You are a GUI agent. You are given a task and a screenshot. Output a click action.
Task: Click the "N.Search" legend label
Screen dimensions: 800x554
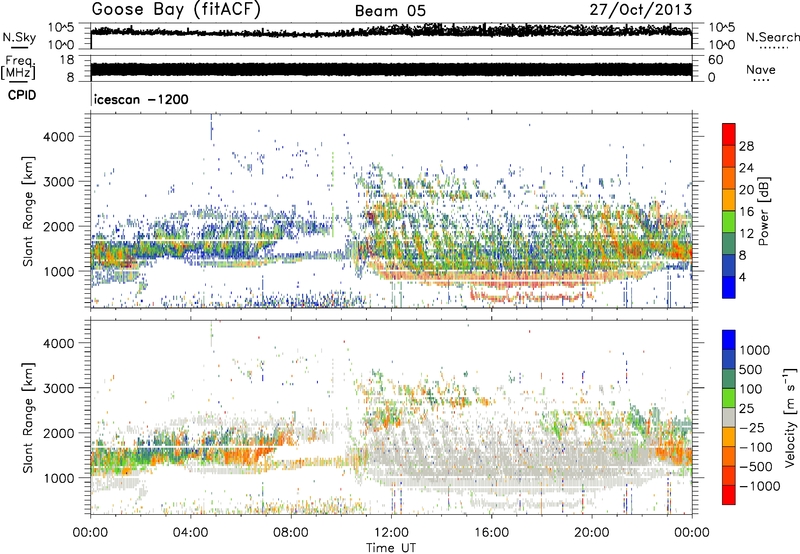click(x=773, y=37)
